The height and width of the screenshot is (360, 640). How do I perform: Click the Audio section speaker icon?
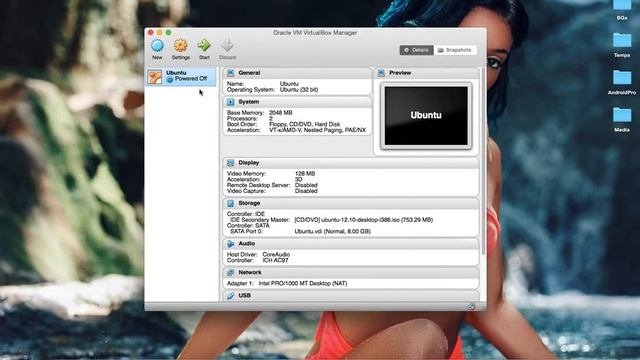(x=231, y=243)
